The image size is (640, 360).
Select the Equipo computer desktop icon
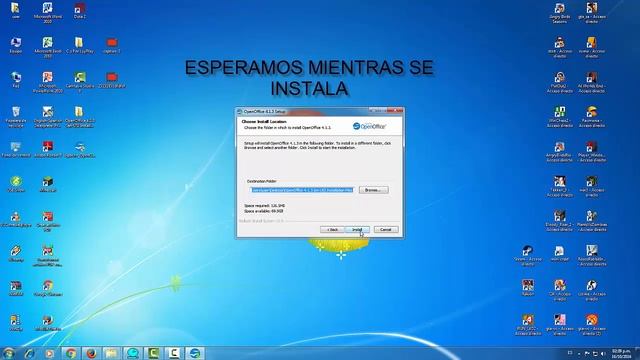click(16, 45)
